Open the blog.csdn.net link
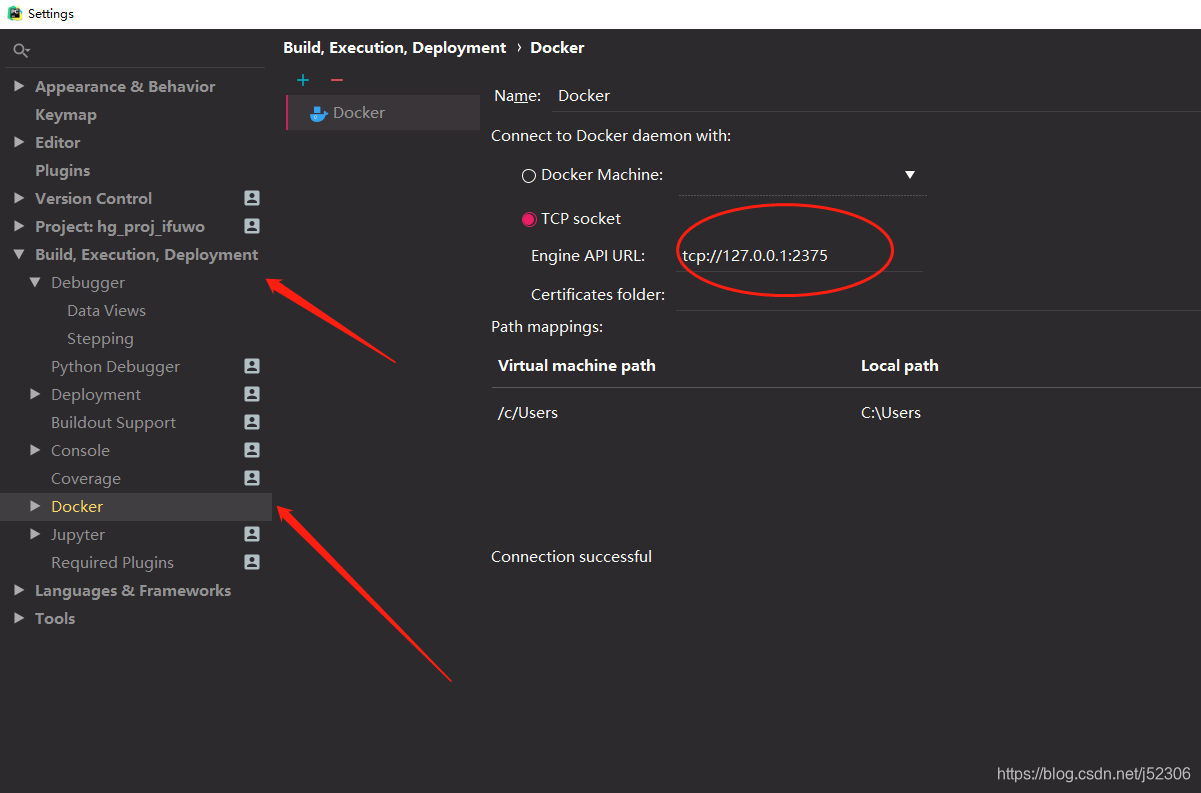The image size is (1201, 793). [1094, 773]
